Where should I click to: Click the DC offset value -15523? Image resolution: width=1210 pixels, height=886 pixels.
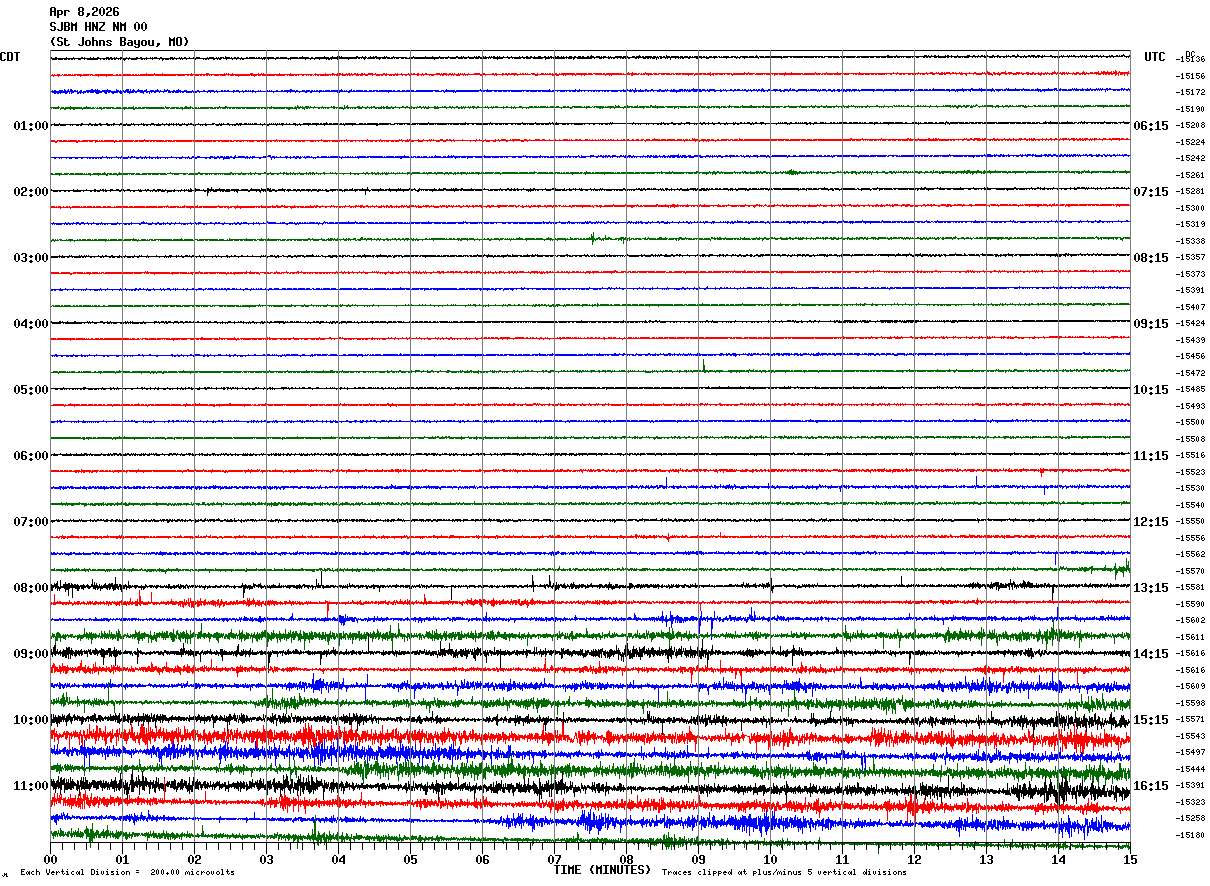[1191, 472]
